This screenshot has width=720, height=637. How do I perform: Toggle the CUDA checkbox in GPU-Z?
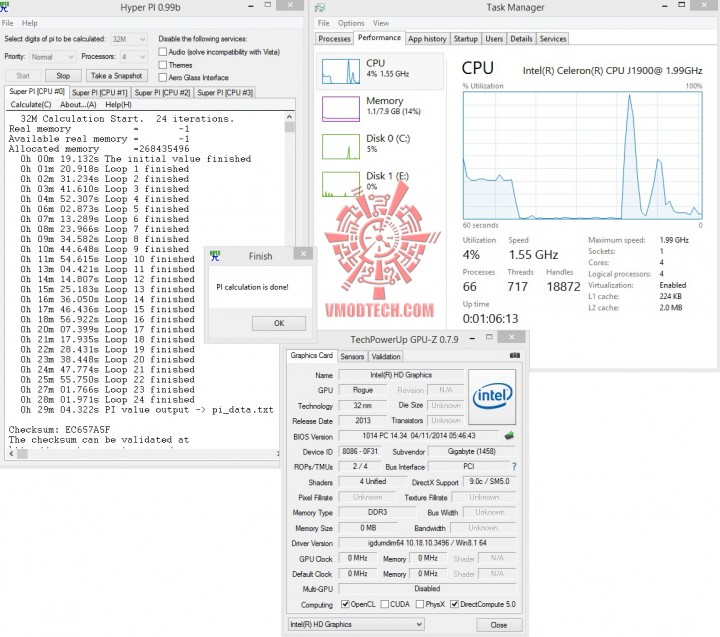pos(385,604)
